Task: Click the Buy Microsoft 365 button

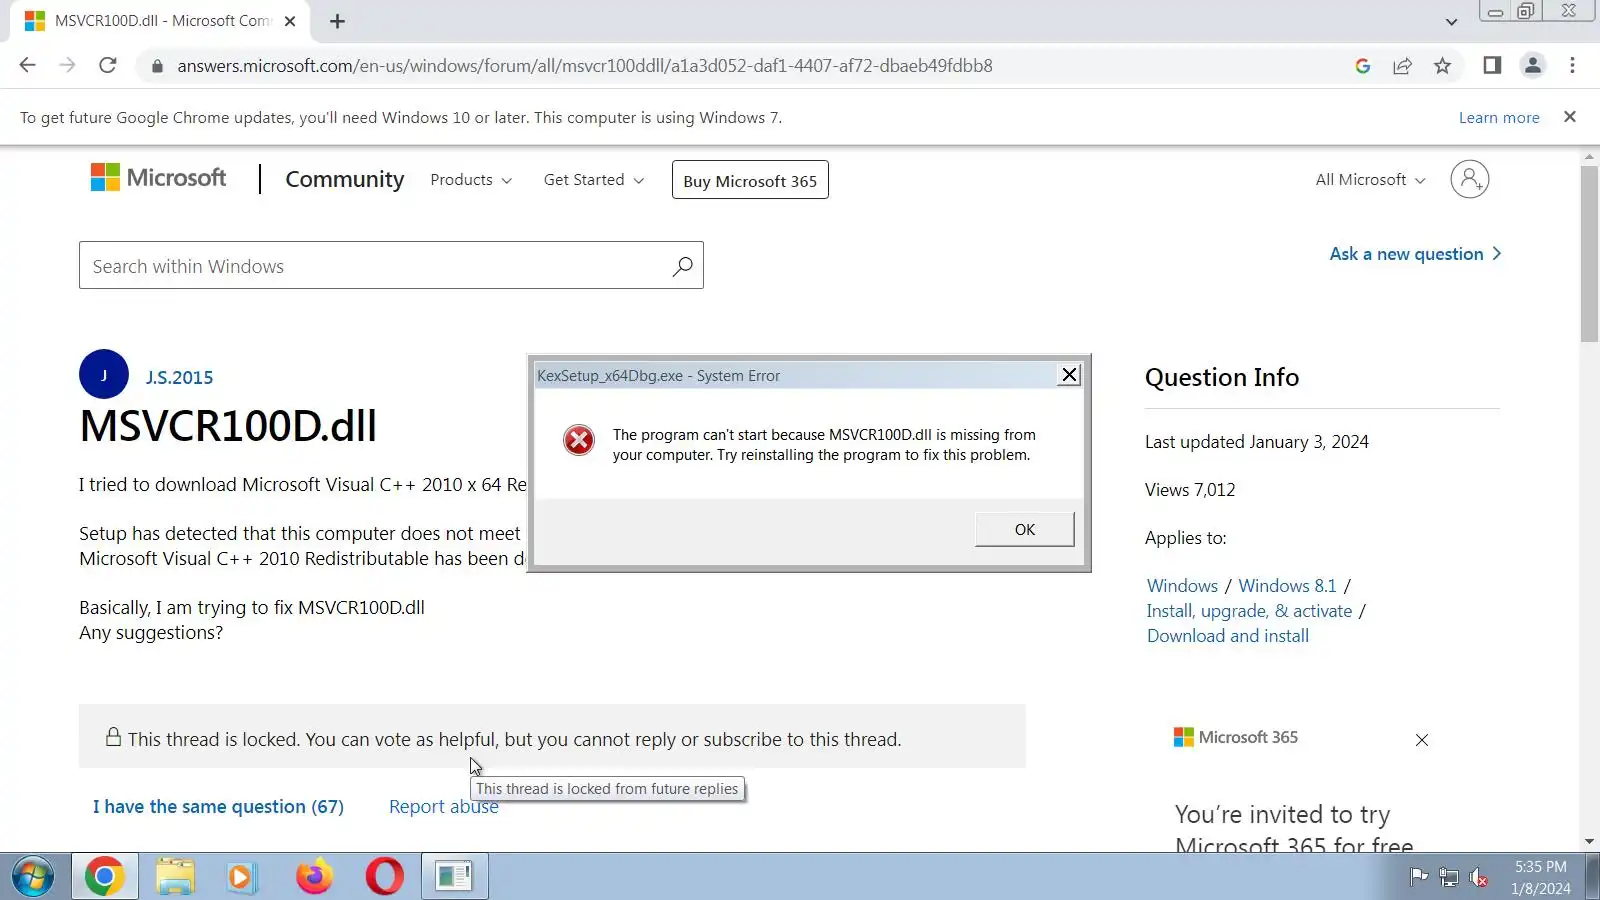Action: click(750, 180)
